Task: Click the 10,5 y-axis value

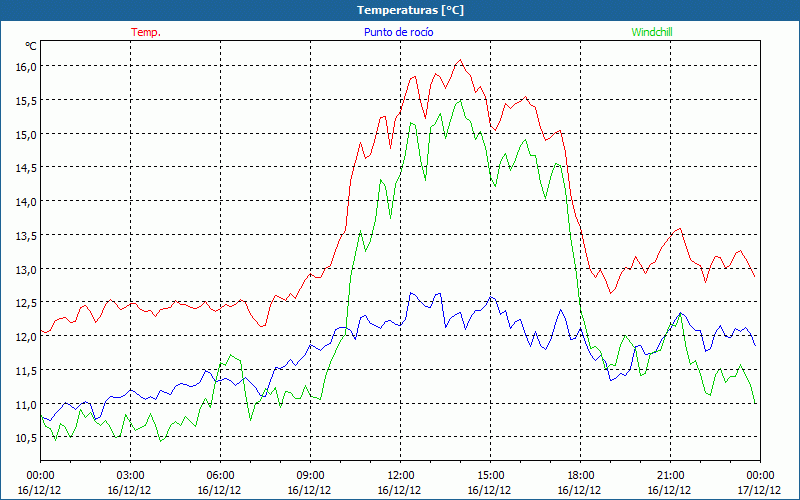Action: 27,438
